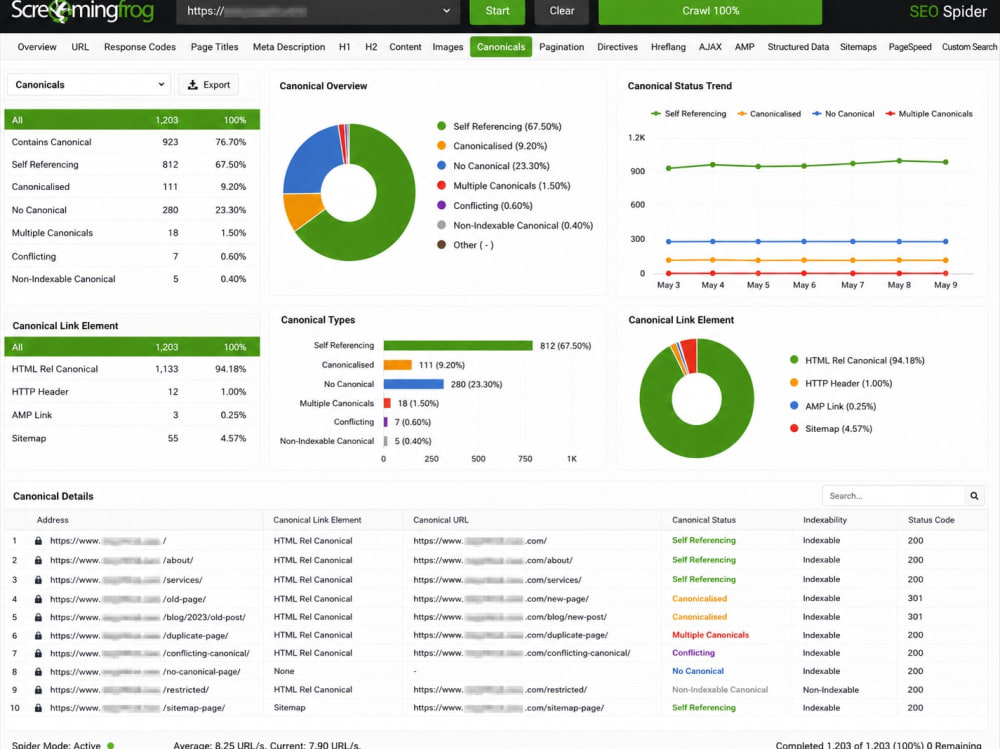
Task: Sort by the Status Code column header
Action: 931,520
